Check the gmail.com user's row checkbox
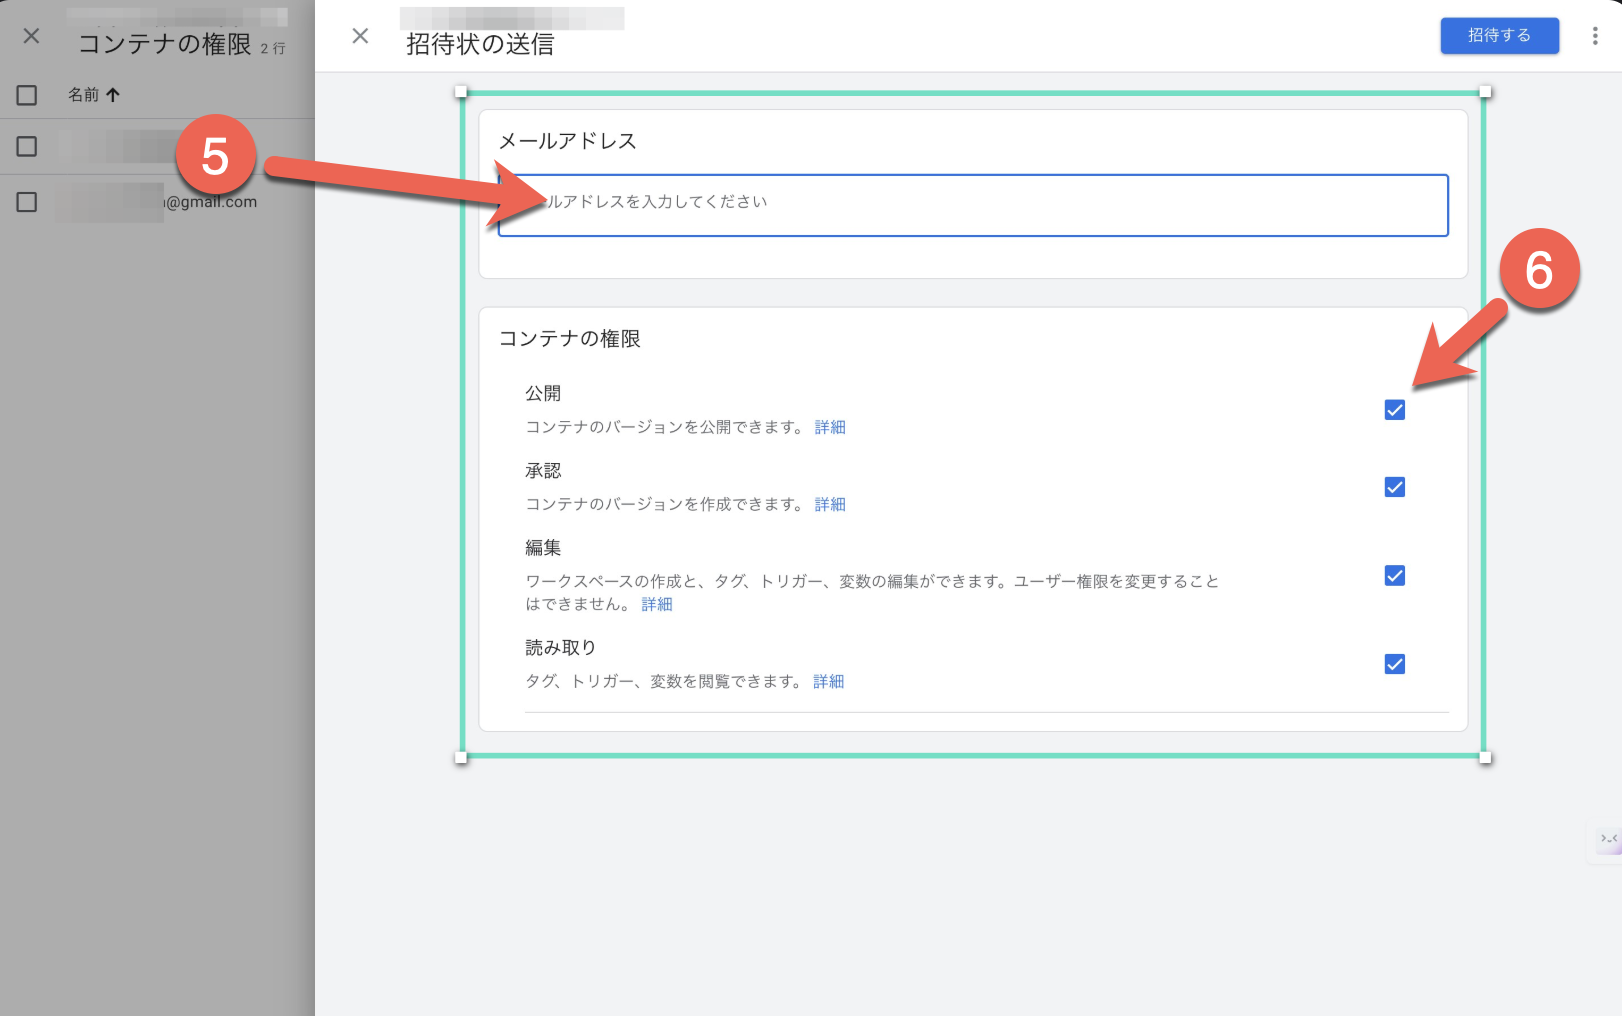Viewport: 1622px width, 1016px height. coord(26,201)
